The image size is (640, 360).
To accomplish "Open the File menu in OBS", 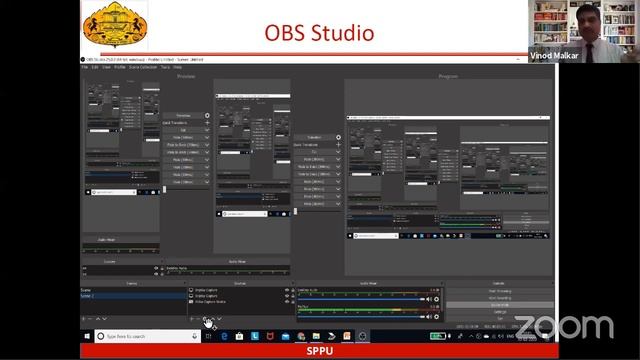I will point(84,67).
